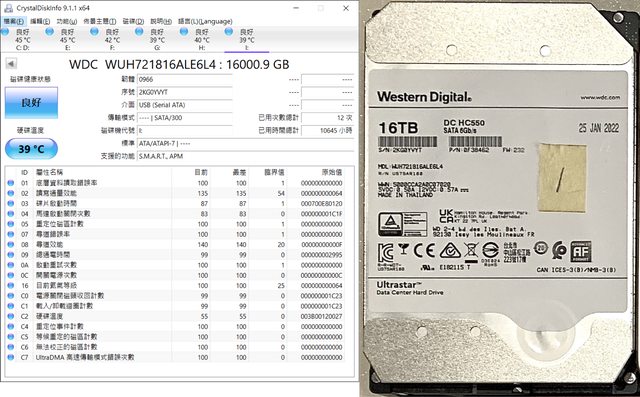
Task: Select the H: drive status orb
Action: pos(184,31)
